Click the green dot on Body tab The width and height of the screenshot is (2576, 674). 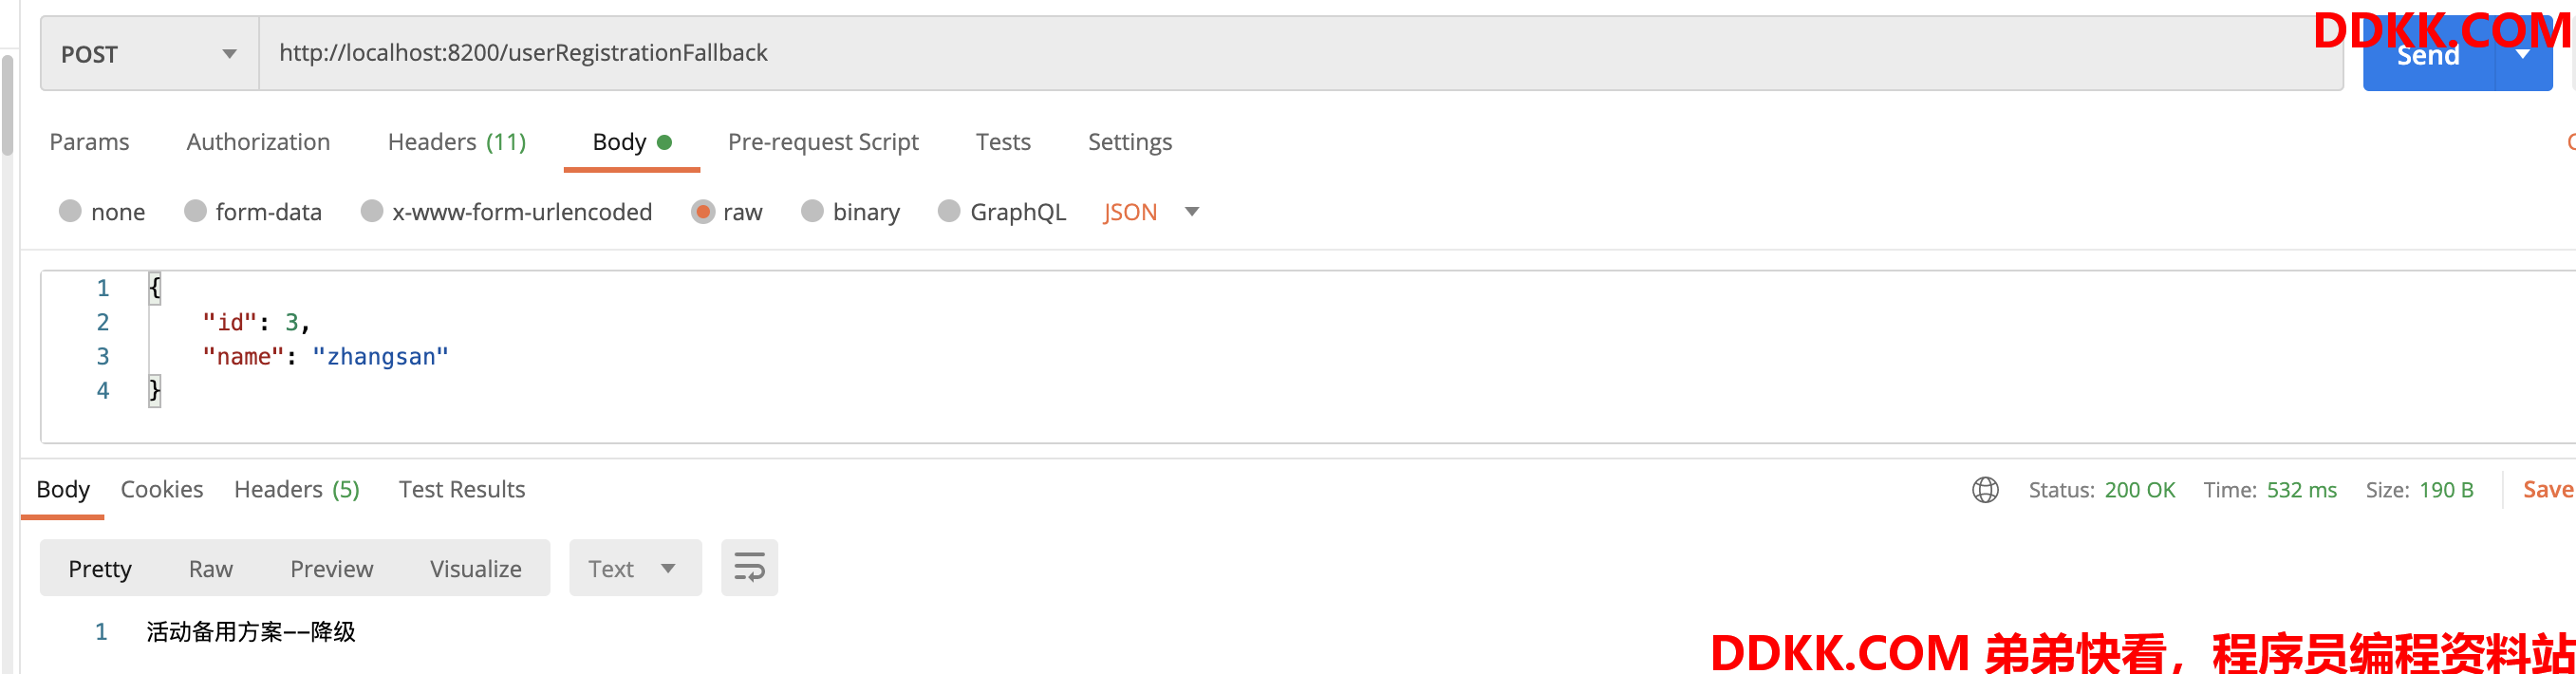[x=664, y=142]
